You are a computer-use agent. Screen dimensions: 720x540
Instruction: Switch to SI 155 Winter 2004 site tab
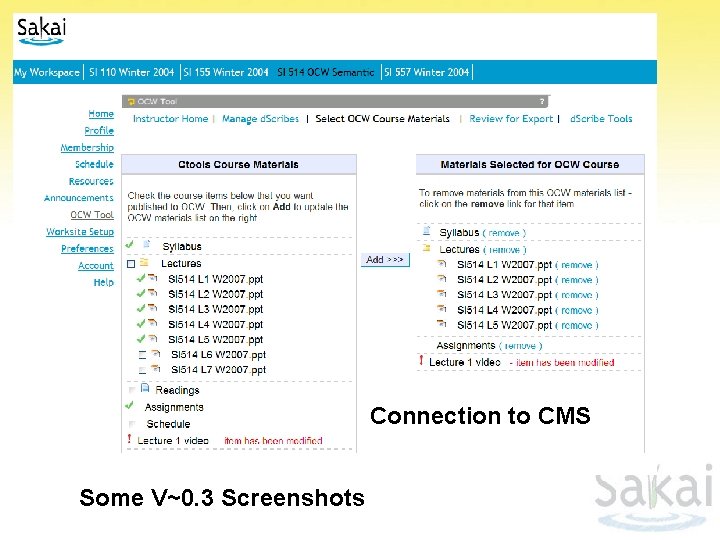(225, 72)
